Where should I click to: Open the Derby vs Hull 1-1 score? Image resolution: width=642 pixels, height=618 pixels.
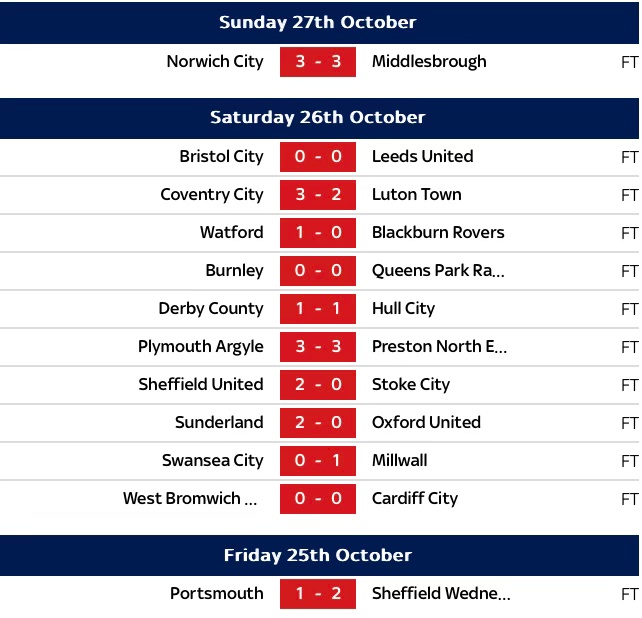click(318, 309)
